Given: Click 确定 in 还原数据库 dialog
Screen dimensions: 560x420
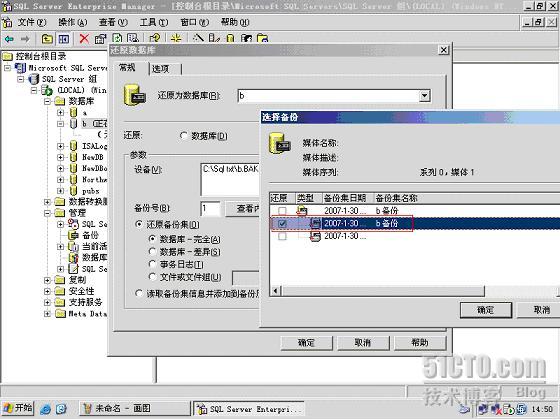Looking at the screenshot, I should pyautogui.click(x=306, y=343).
